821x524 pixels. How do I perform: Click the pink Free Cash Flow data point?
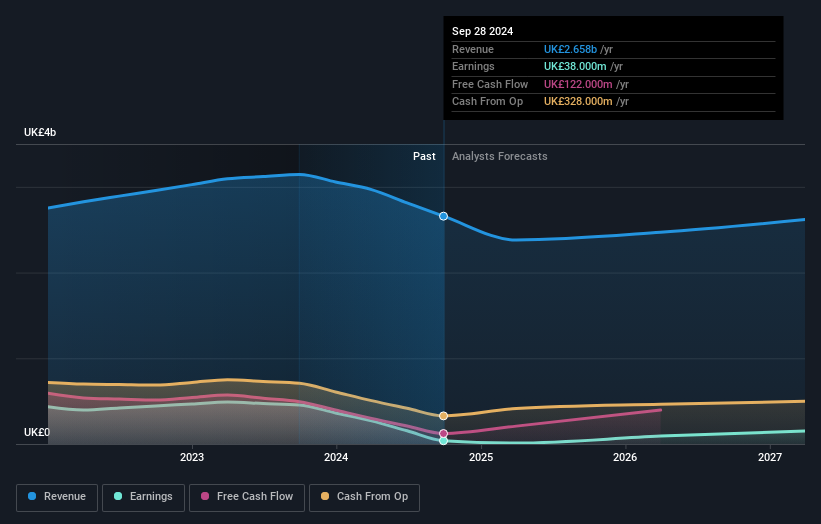tap(443, 433)
